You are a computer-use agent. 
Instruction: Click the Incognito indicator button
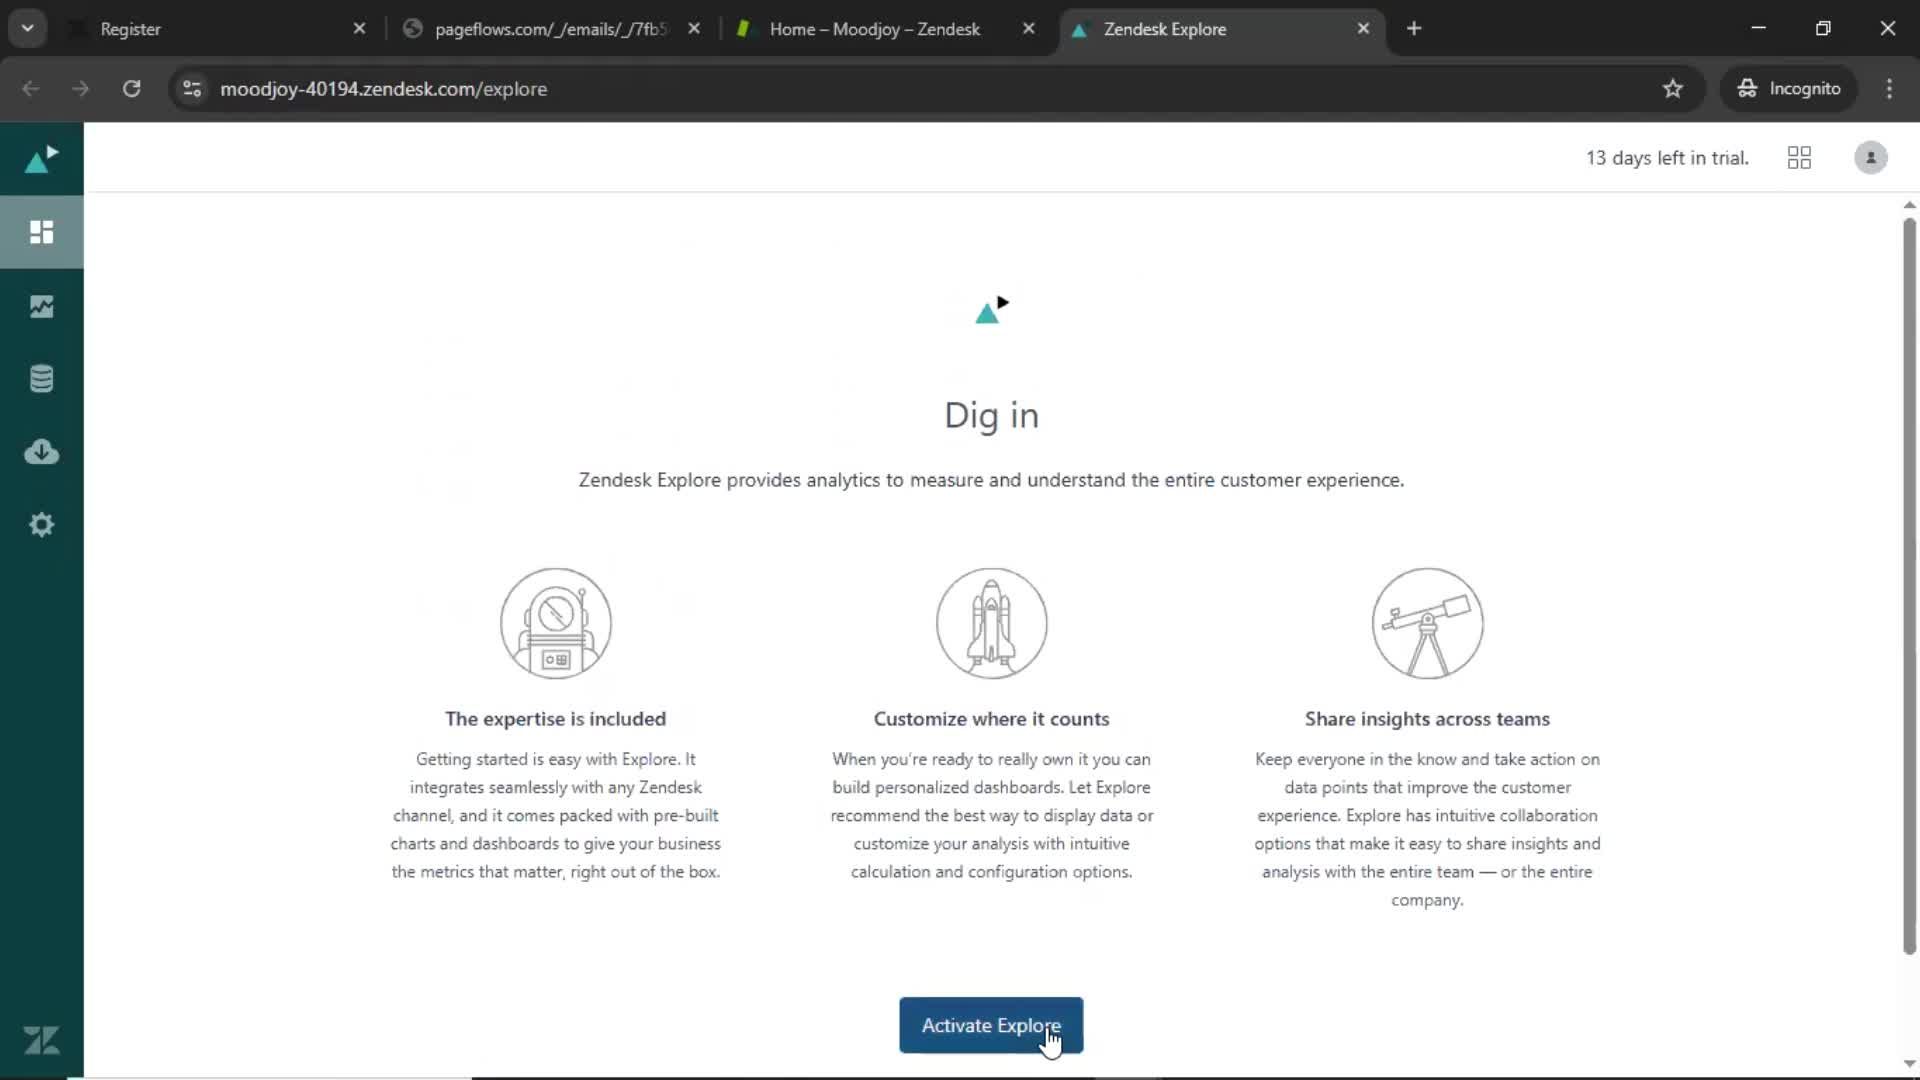[1789, 89]
